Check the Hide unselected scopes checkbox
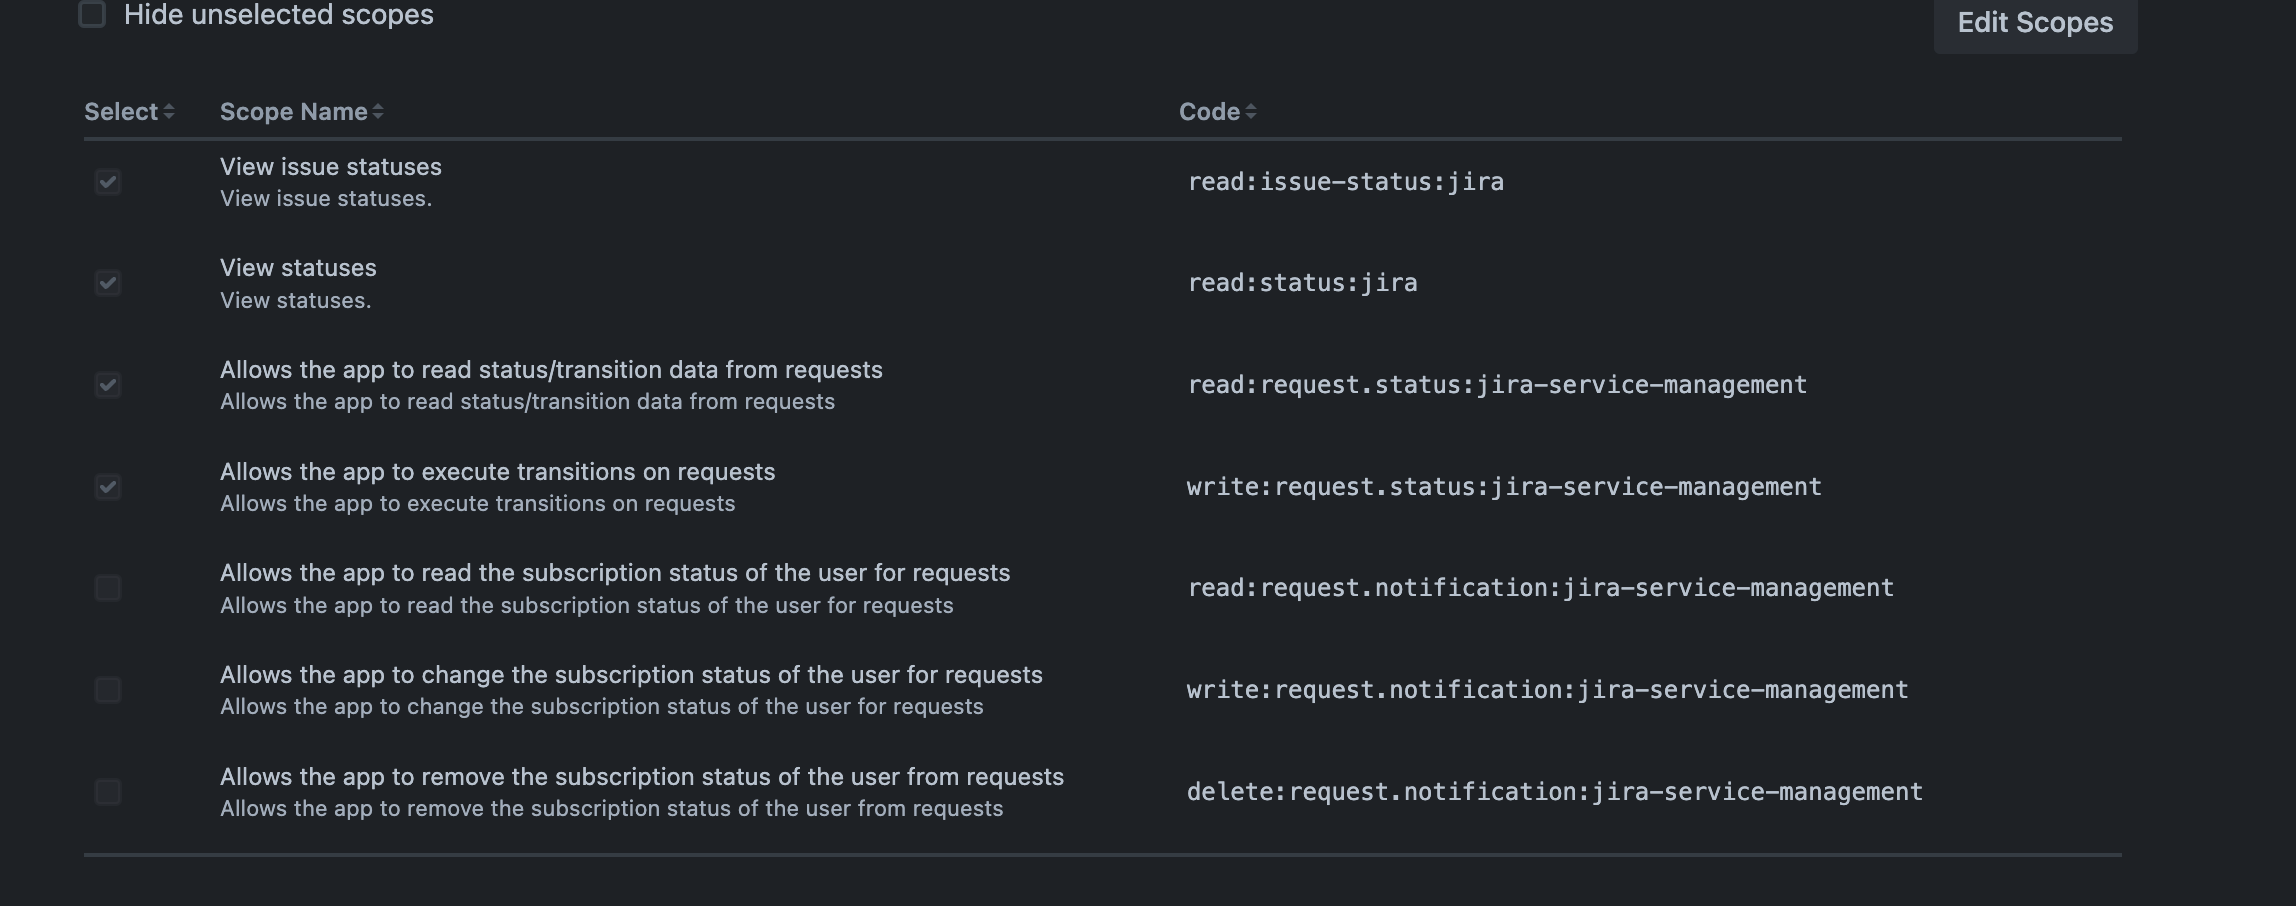2296x906 pixels. coord(92,14)
